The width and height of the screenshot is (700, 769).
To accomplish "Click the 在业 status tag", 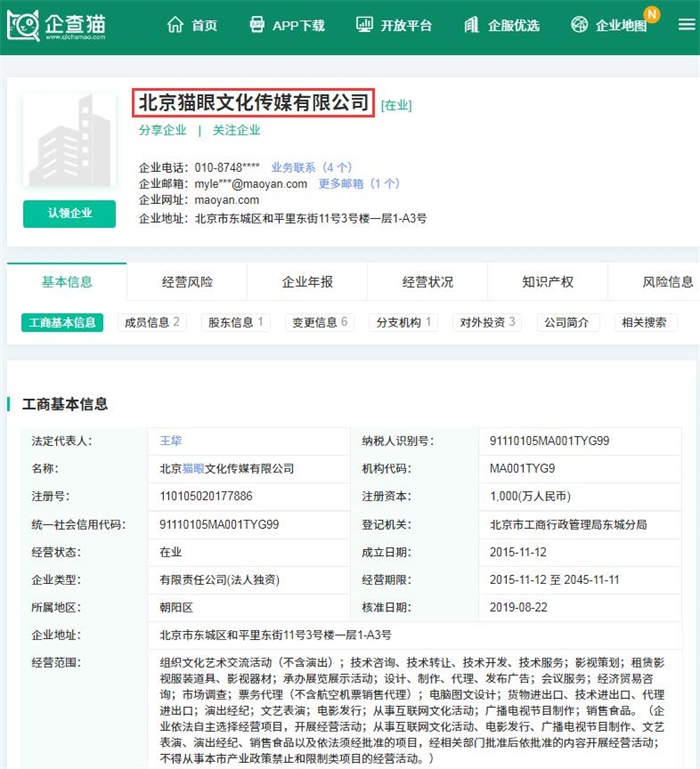I will [396, 105].
